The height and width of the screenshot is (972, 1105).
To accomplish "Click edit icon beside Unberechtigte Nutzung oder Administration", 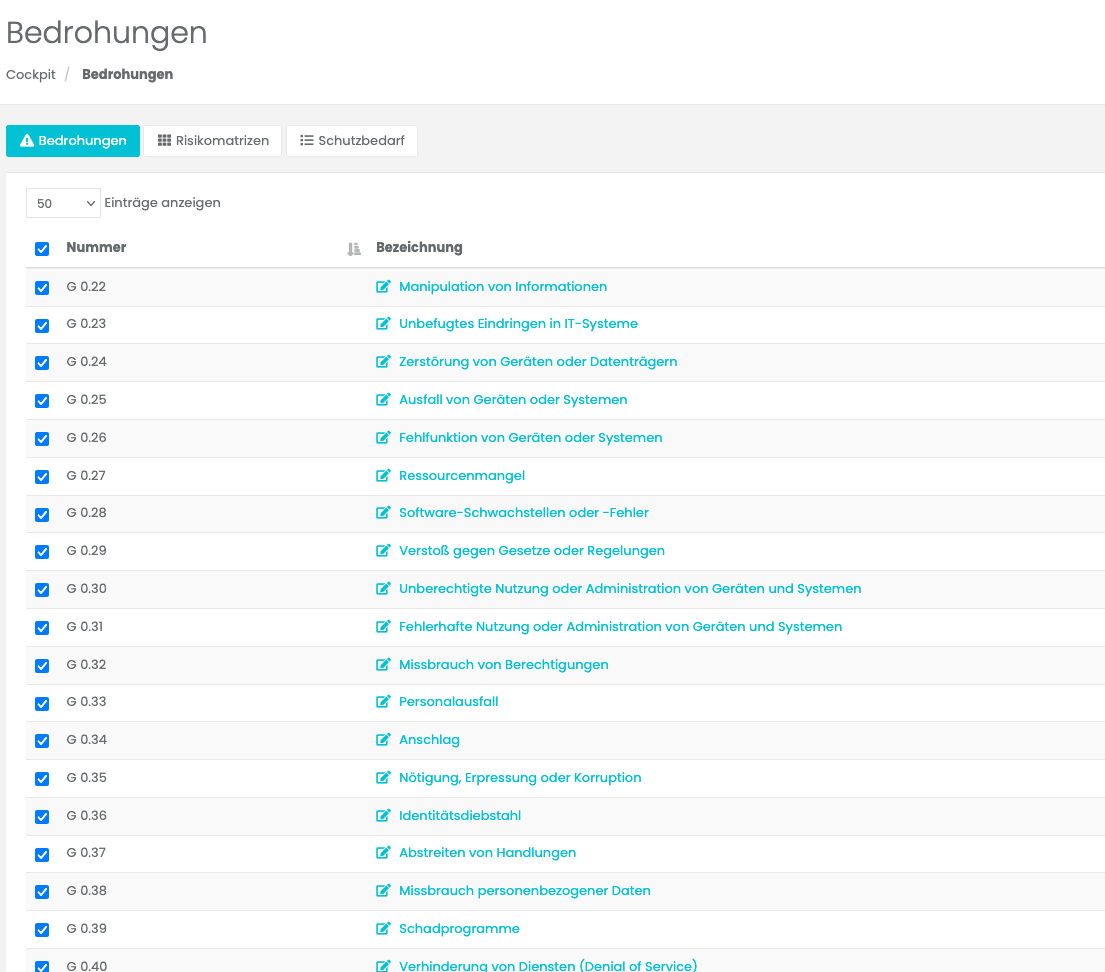I will (383, 589).
